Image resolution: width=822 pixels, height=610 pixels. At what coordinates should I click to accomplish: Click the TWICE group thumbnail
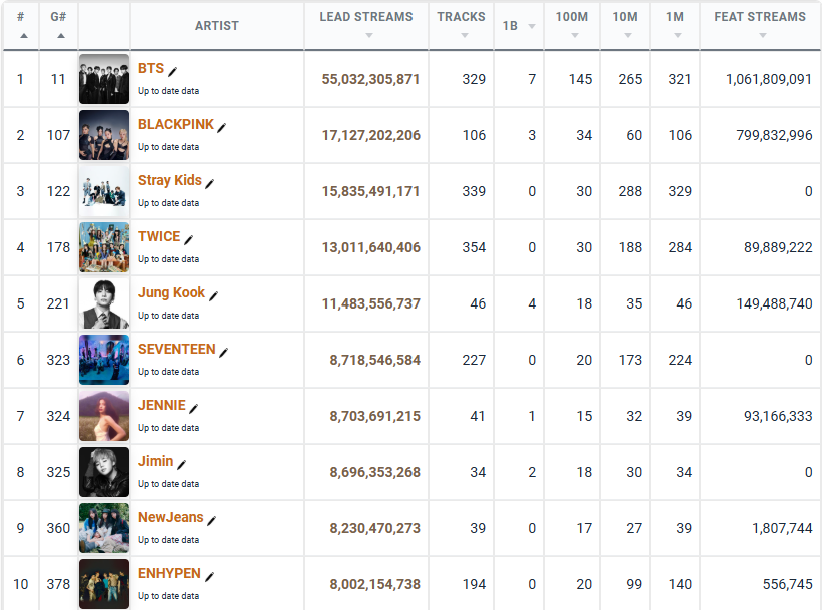click(x=104, y=247)
